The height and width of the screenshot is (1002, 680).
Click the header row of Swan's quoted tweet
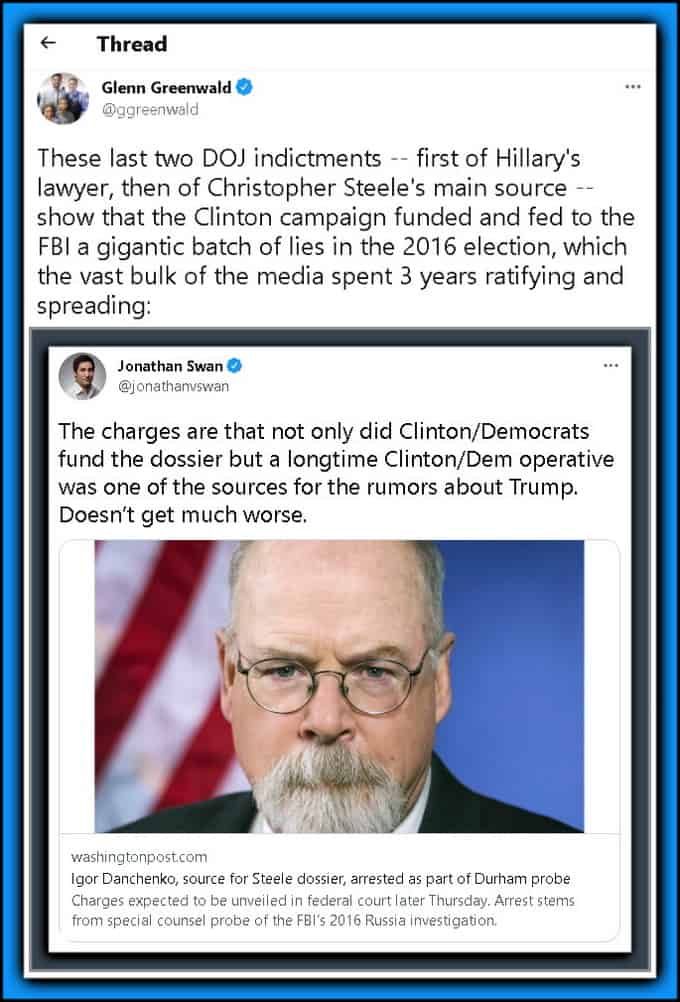[x=339, y=376]
